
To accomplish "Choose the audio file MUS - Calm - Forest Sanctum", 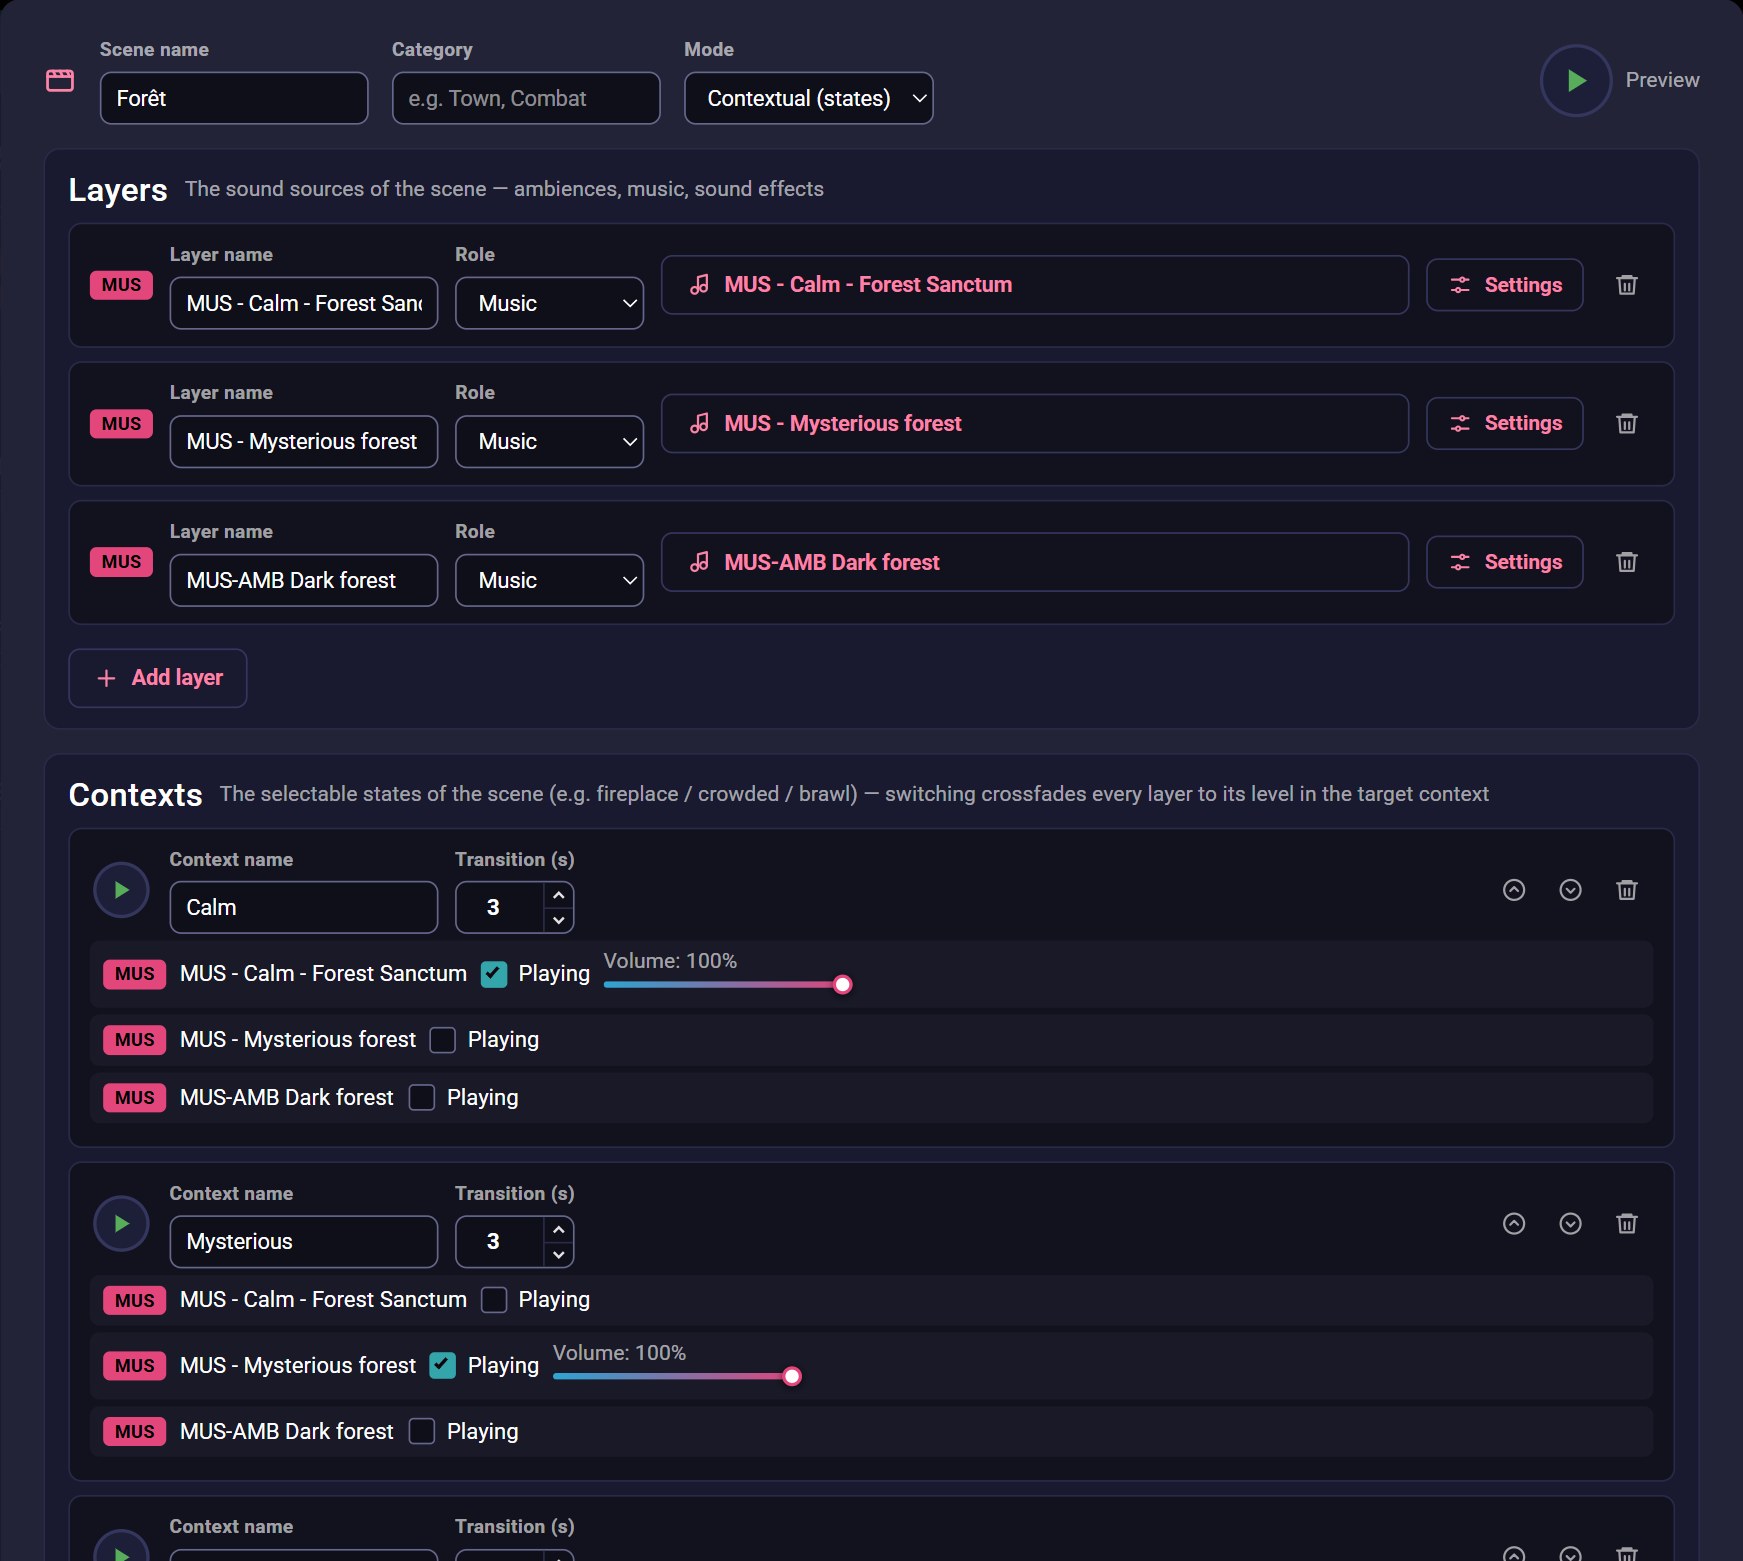I will pyautogui.click(x=1035, y=285).
